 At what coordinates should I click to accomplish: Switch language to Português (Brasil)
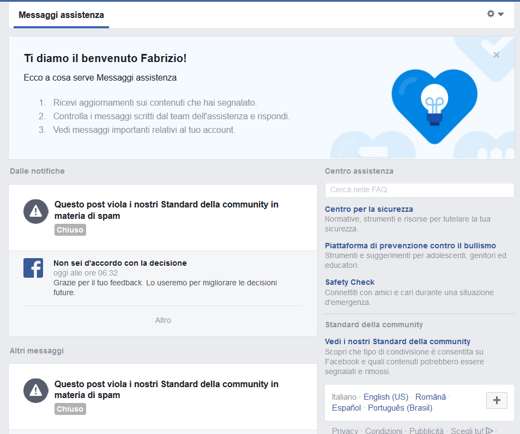pyautogui.click(x=400, y=408)
